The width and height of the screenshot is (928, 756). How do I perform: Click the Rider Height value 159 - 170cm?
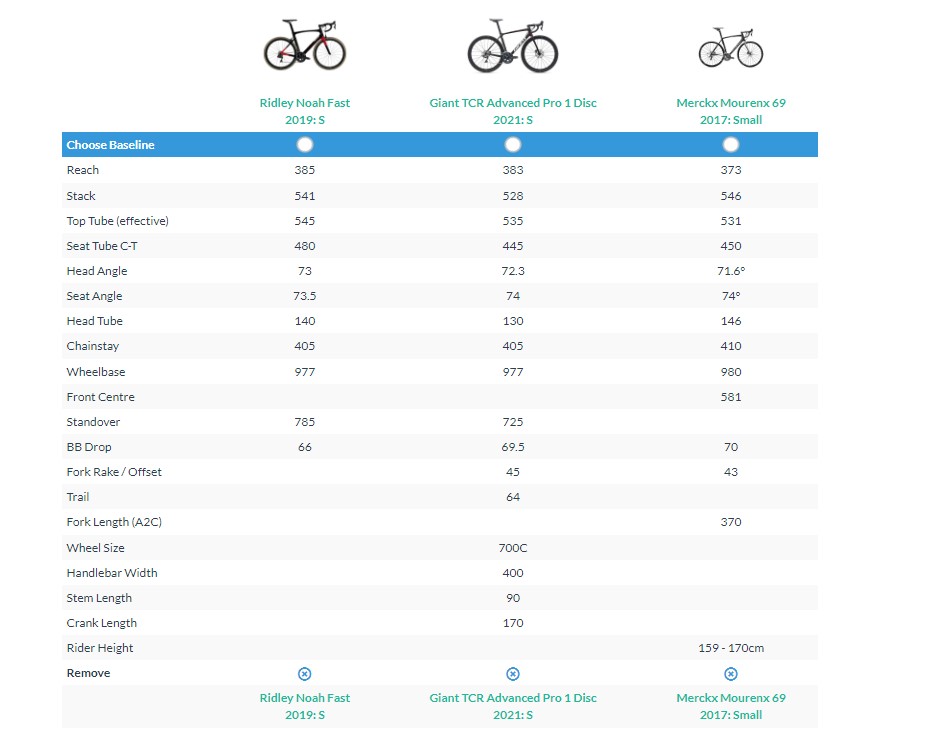click(x=731, y=648)
